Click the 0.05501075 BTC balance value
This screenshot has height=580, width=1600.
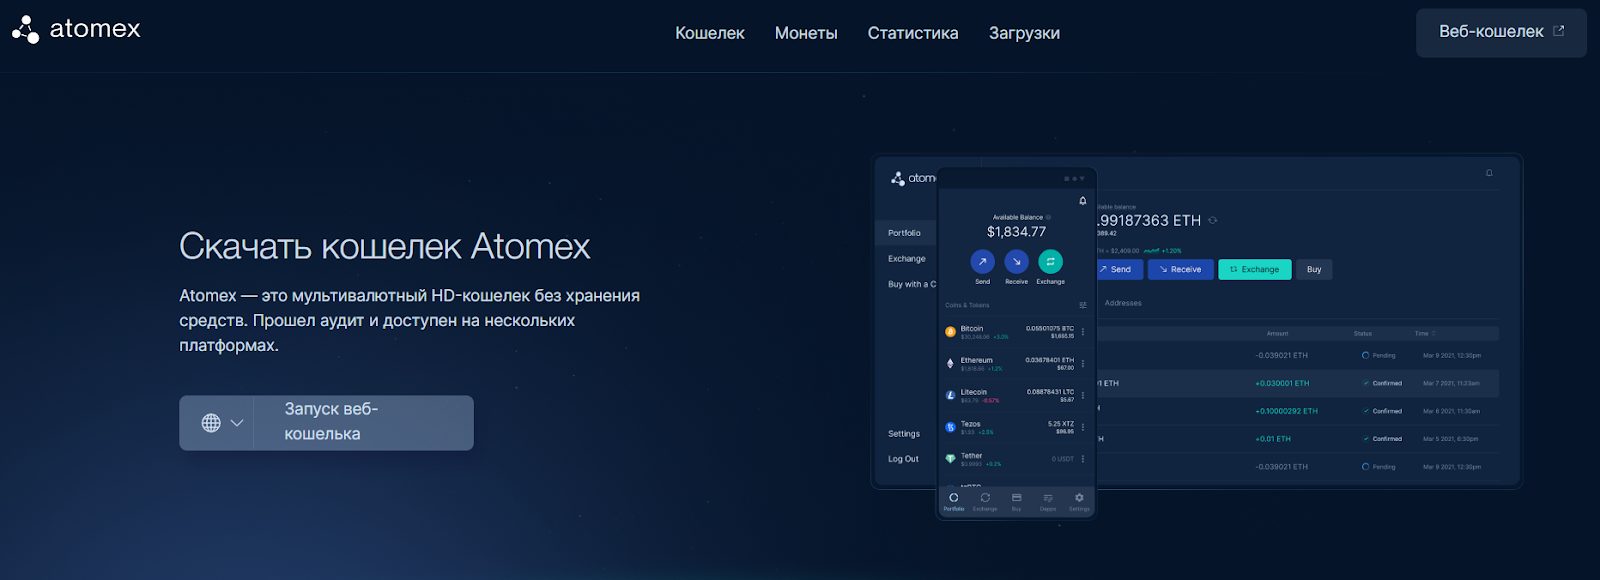1050,328
